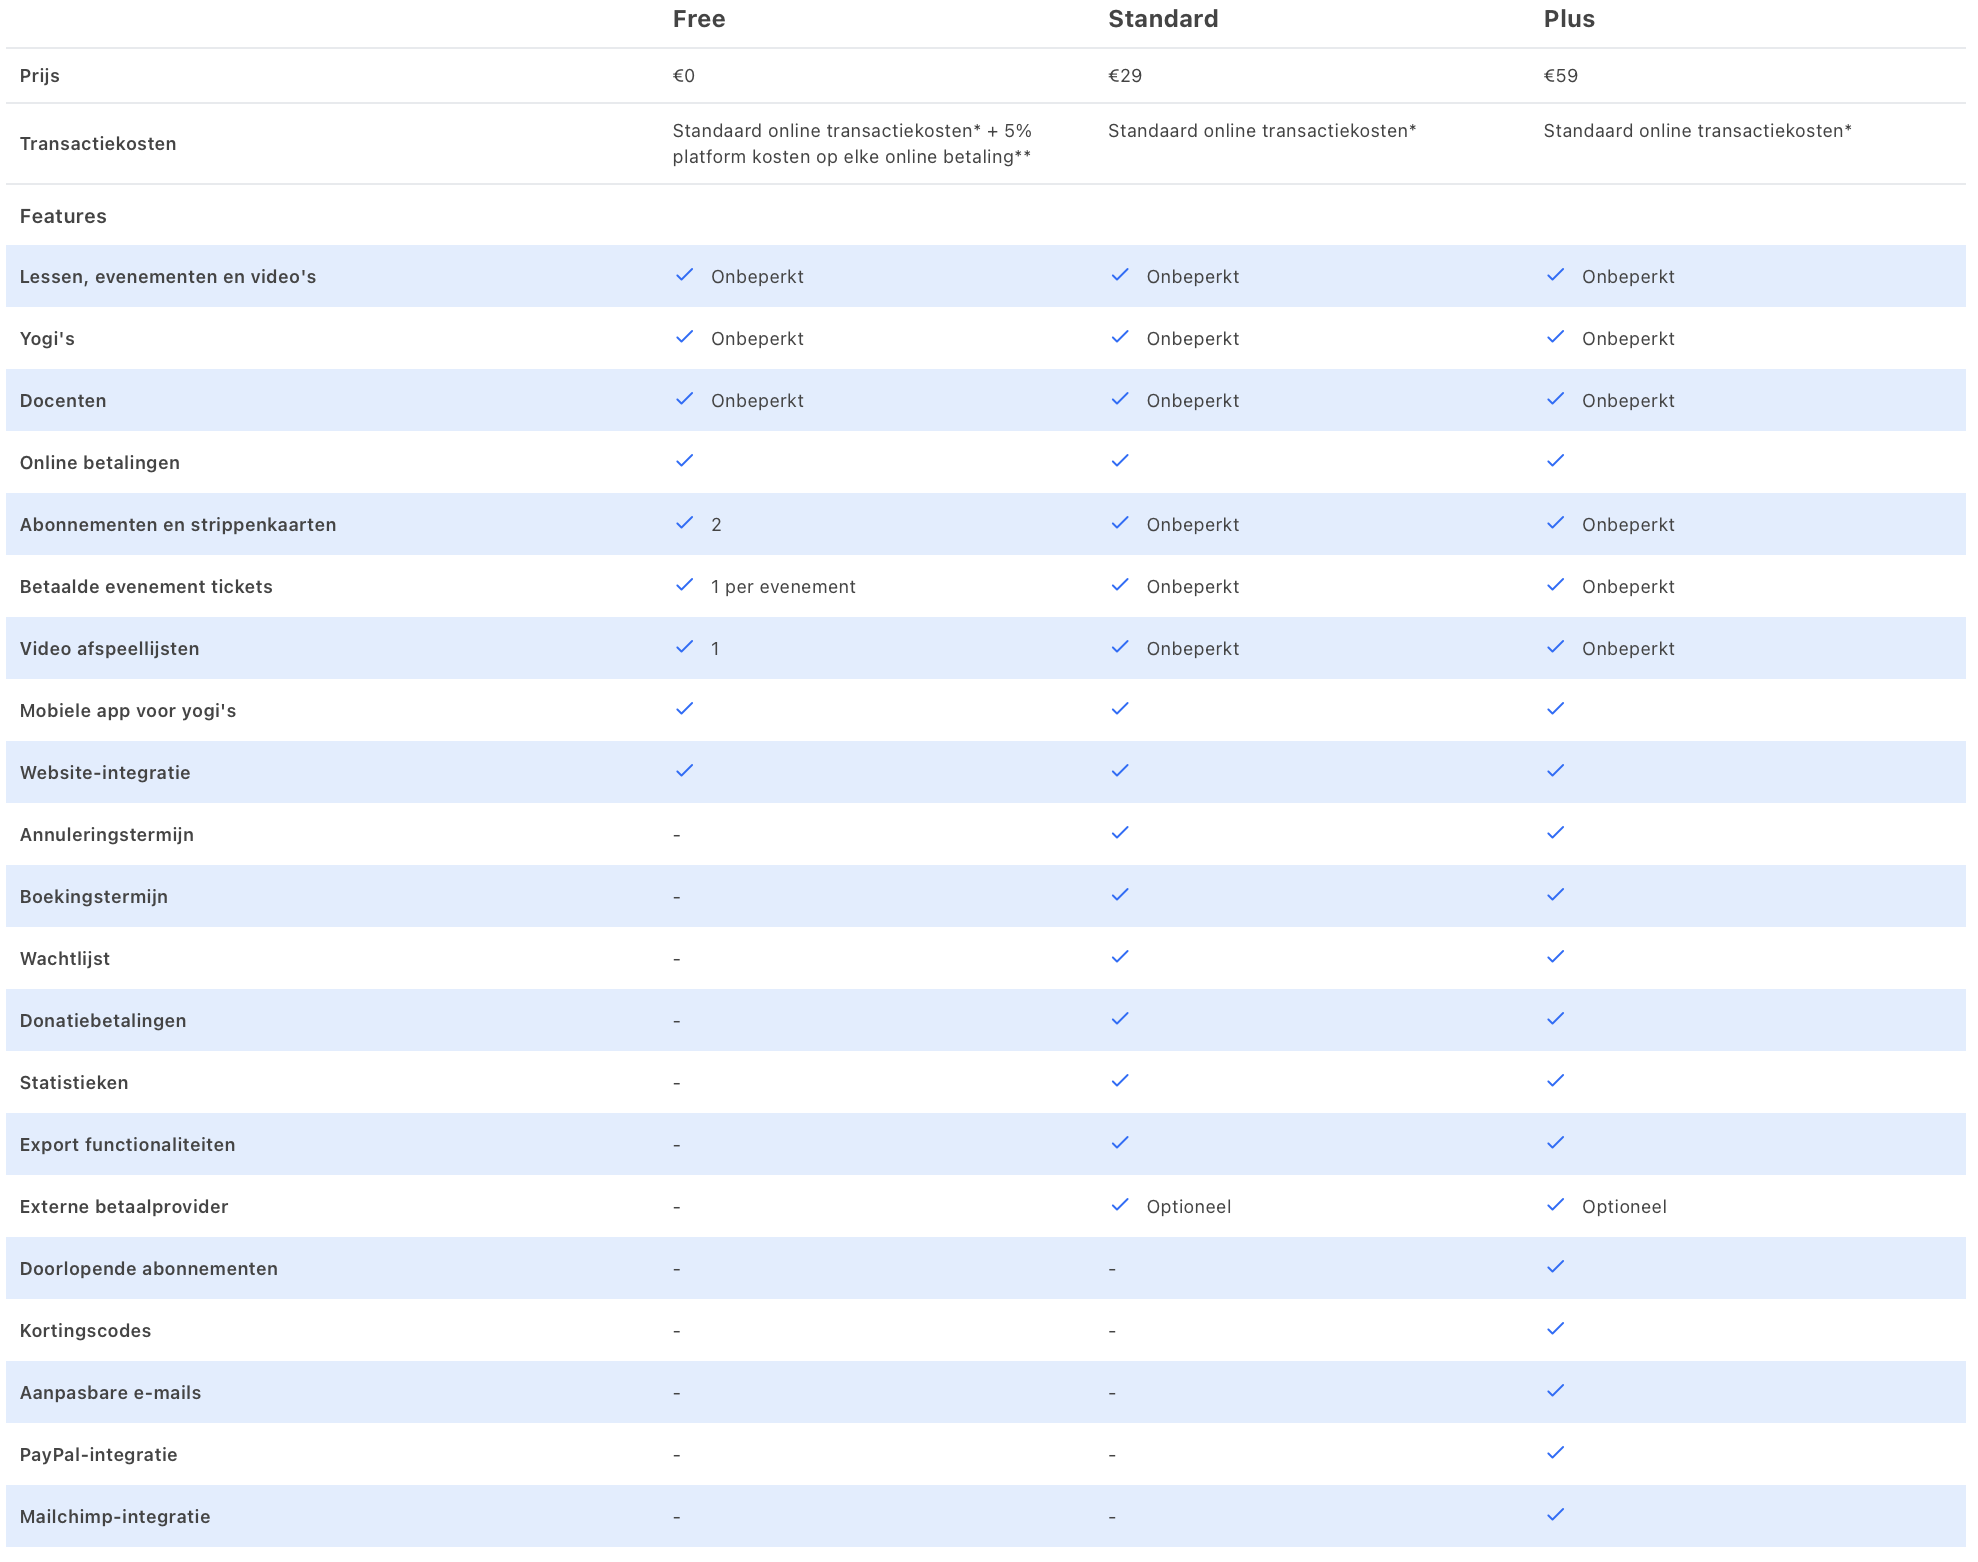The image size is (1978, 1562).
Task: Click the Mailchimp-integratie row label
Action: [115, 1517]
